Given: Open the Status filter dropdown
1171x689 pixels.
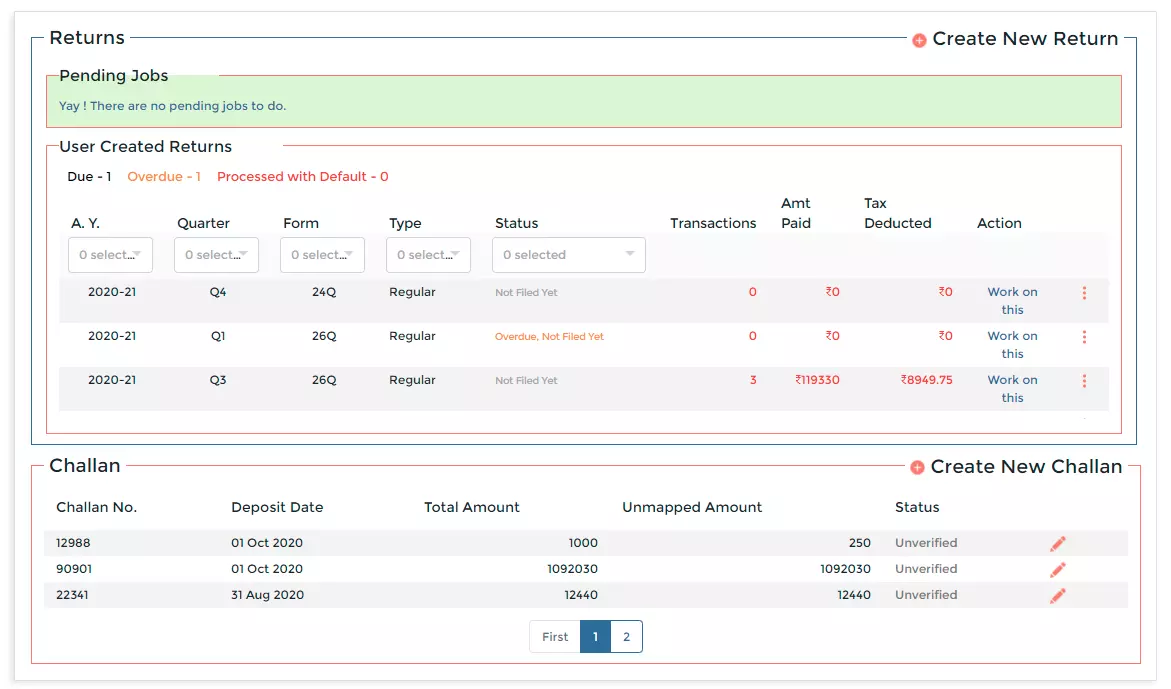Looking at the screenshot, I should (568, 255).
